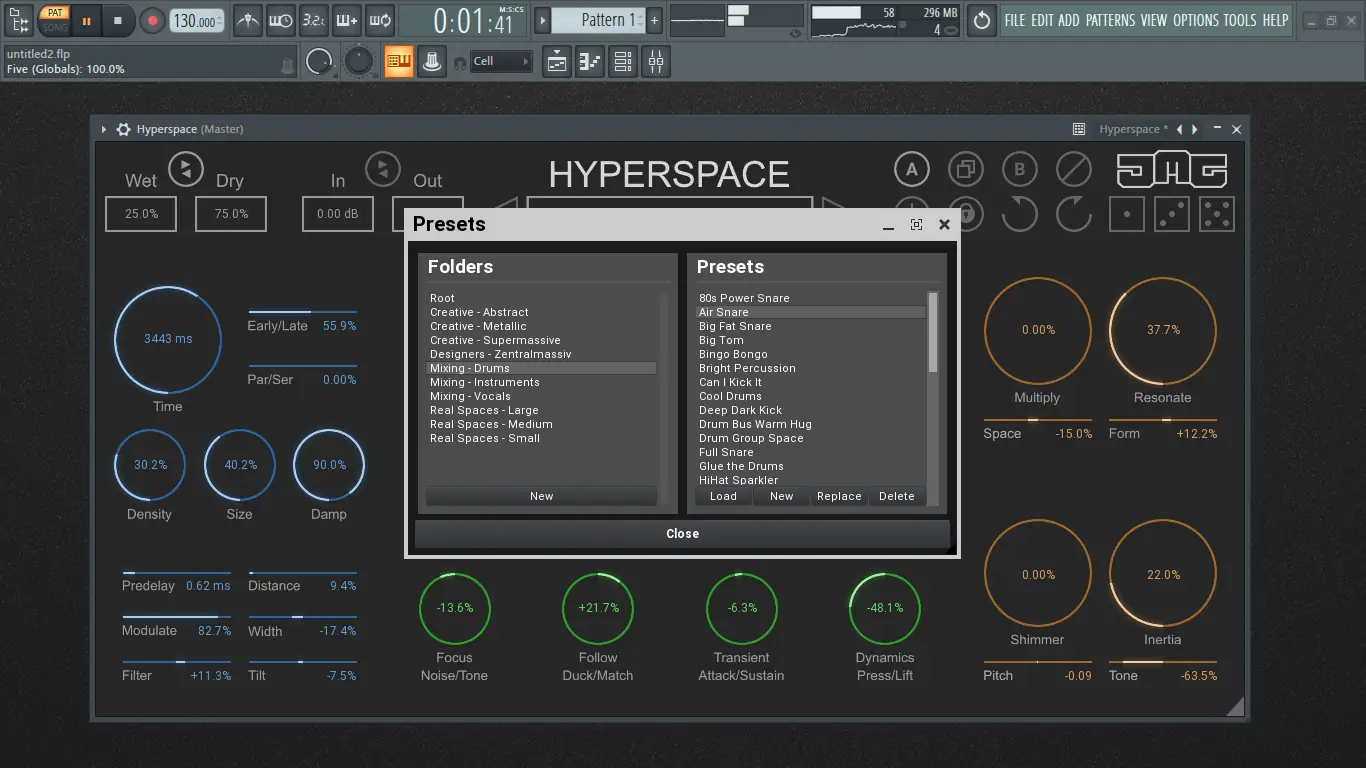Switch to the B preset slot
1366x768 pixels.
(1019, 170)
